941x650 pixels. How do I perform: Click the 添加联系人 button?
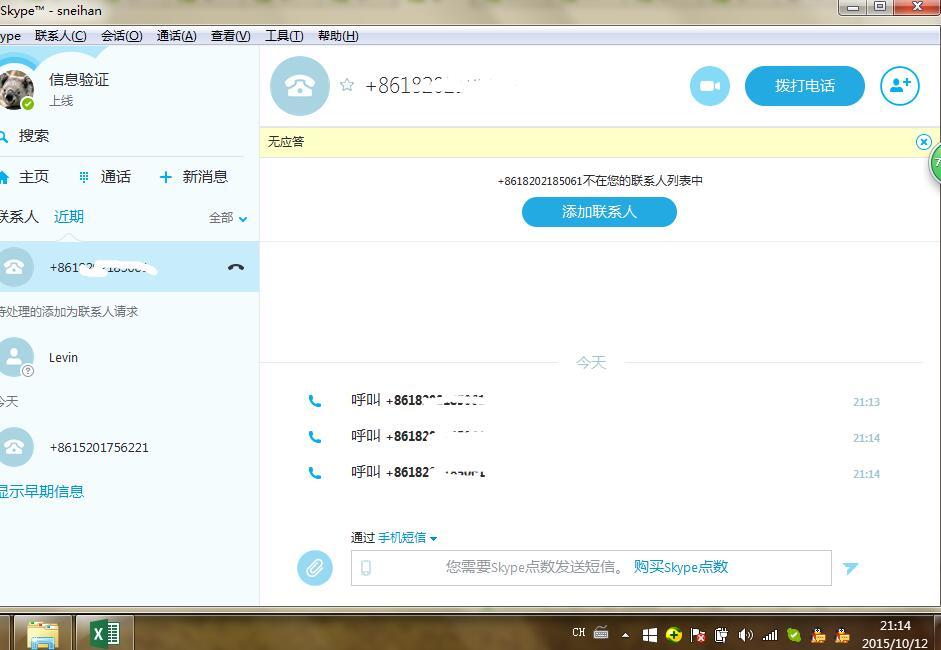click(x=599, y=212)
